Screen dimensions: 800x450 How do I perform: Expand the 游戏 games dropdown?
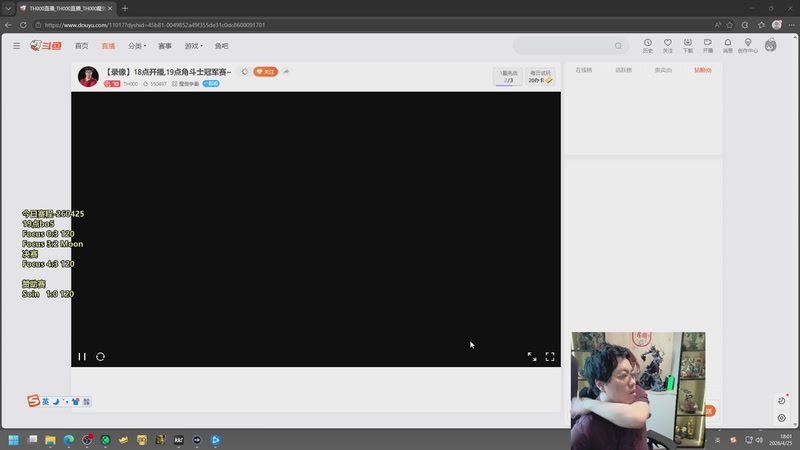(x=193, y=46)
